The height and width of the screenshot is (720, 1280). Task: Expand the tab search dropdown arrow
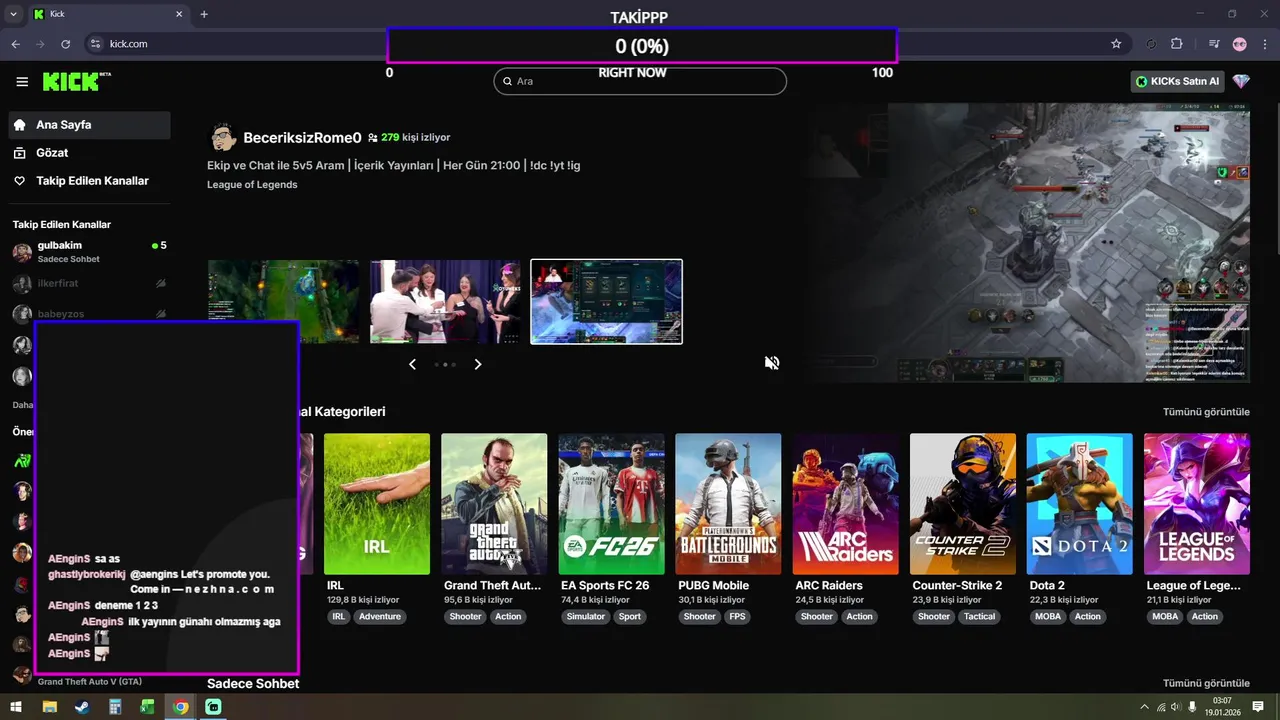tap(13, 14)
